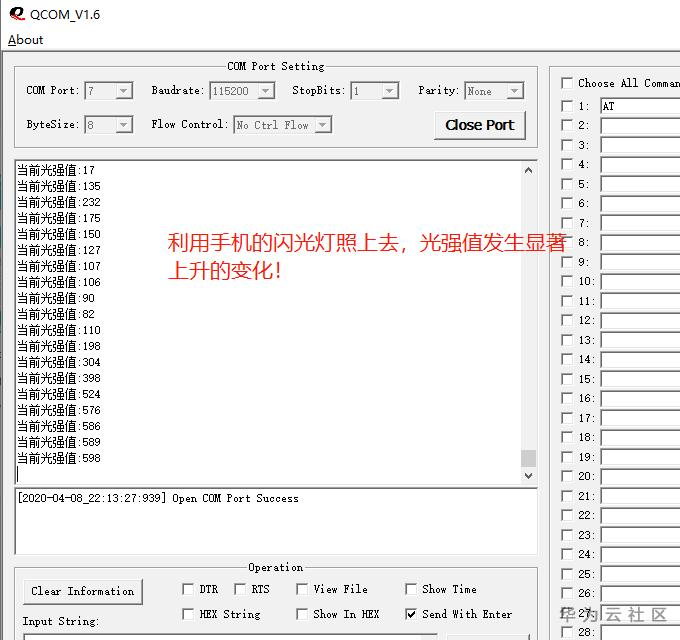Tick the View File checkbox
The height and width of the screenshot is (640, 680).
[302, 589]
